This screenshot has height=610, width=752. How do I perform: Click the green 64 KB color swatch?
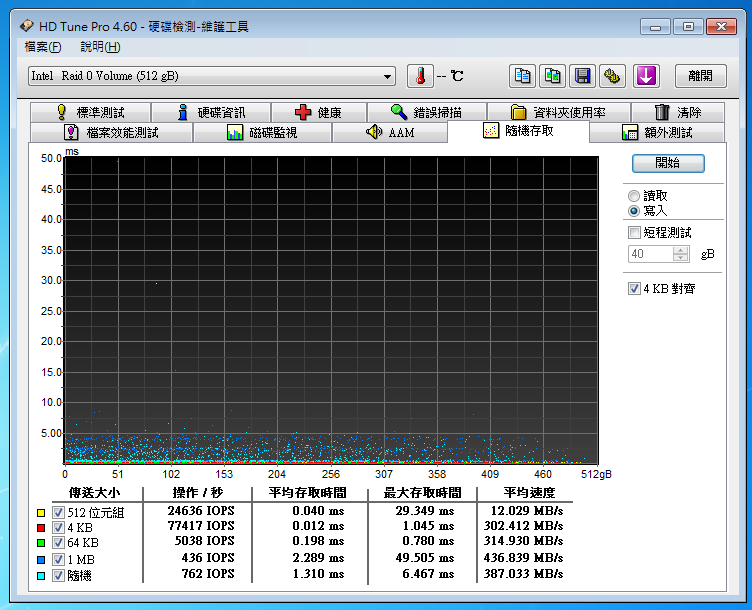[x=41, y=543]
